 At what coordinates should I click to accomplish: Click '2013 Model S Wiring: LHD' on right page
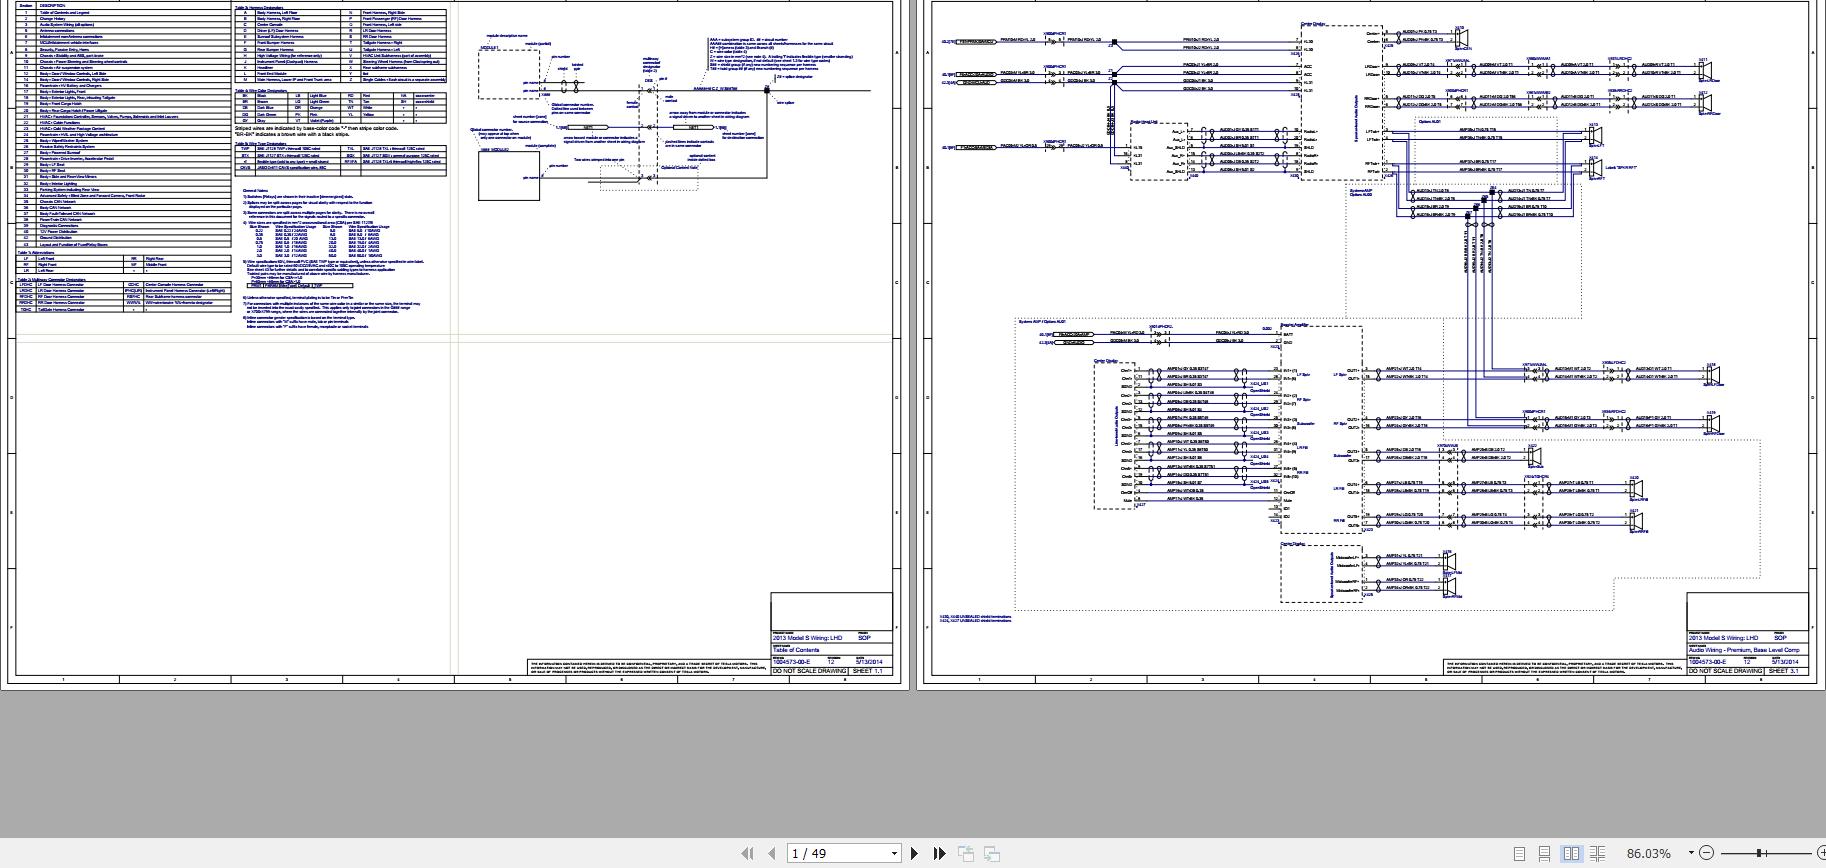(x=1723, y=638)
